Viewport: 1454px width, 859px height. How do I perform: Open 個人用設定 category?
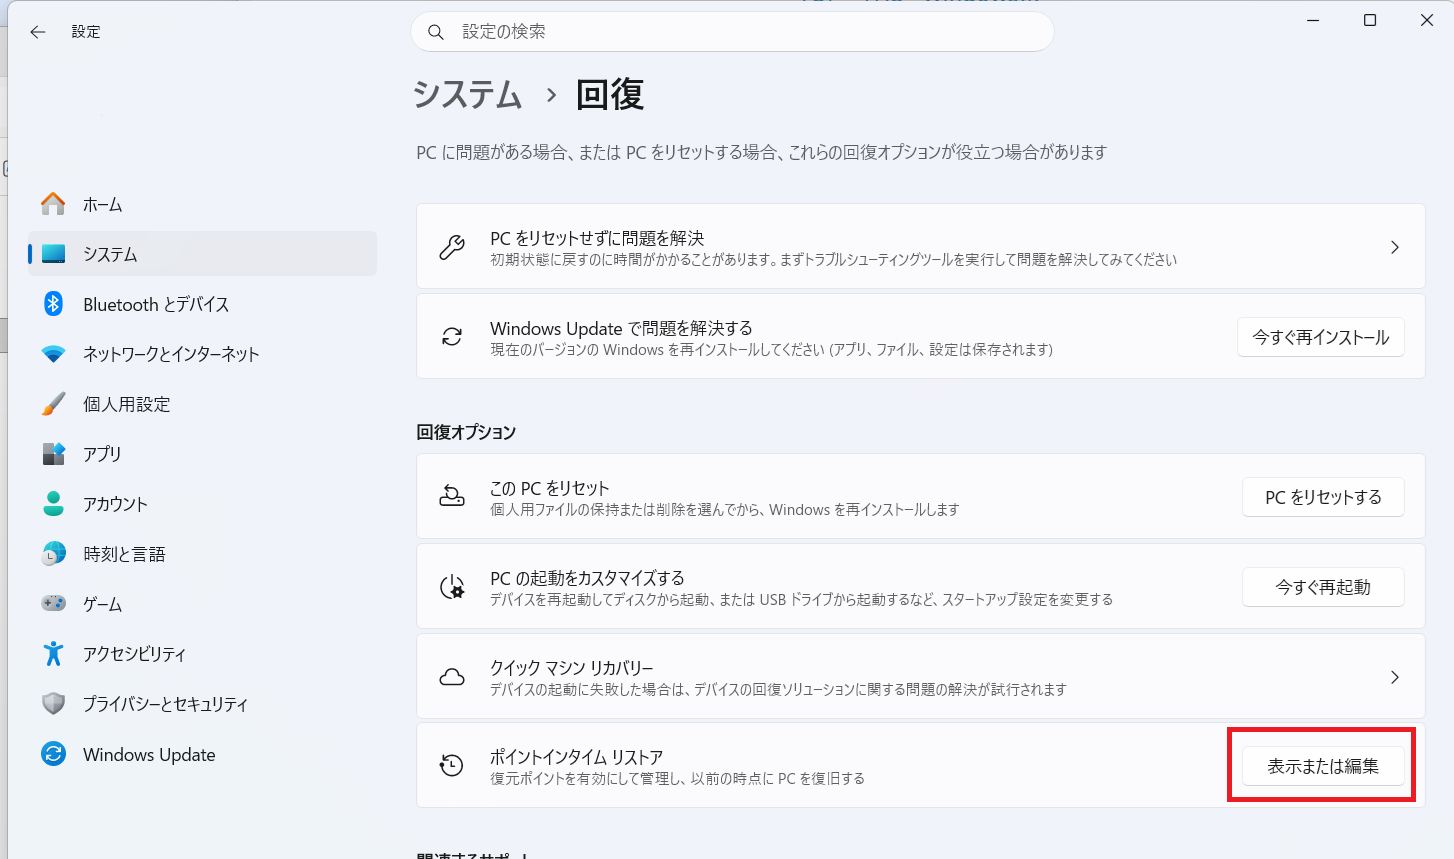(202, 404)
